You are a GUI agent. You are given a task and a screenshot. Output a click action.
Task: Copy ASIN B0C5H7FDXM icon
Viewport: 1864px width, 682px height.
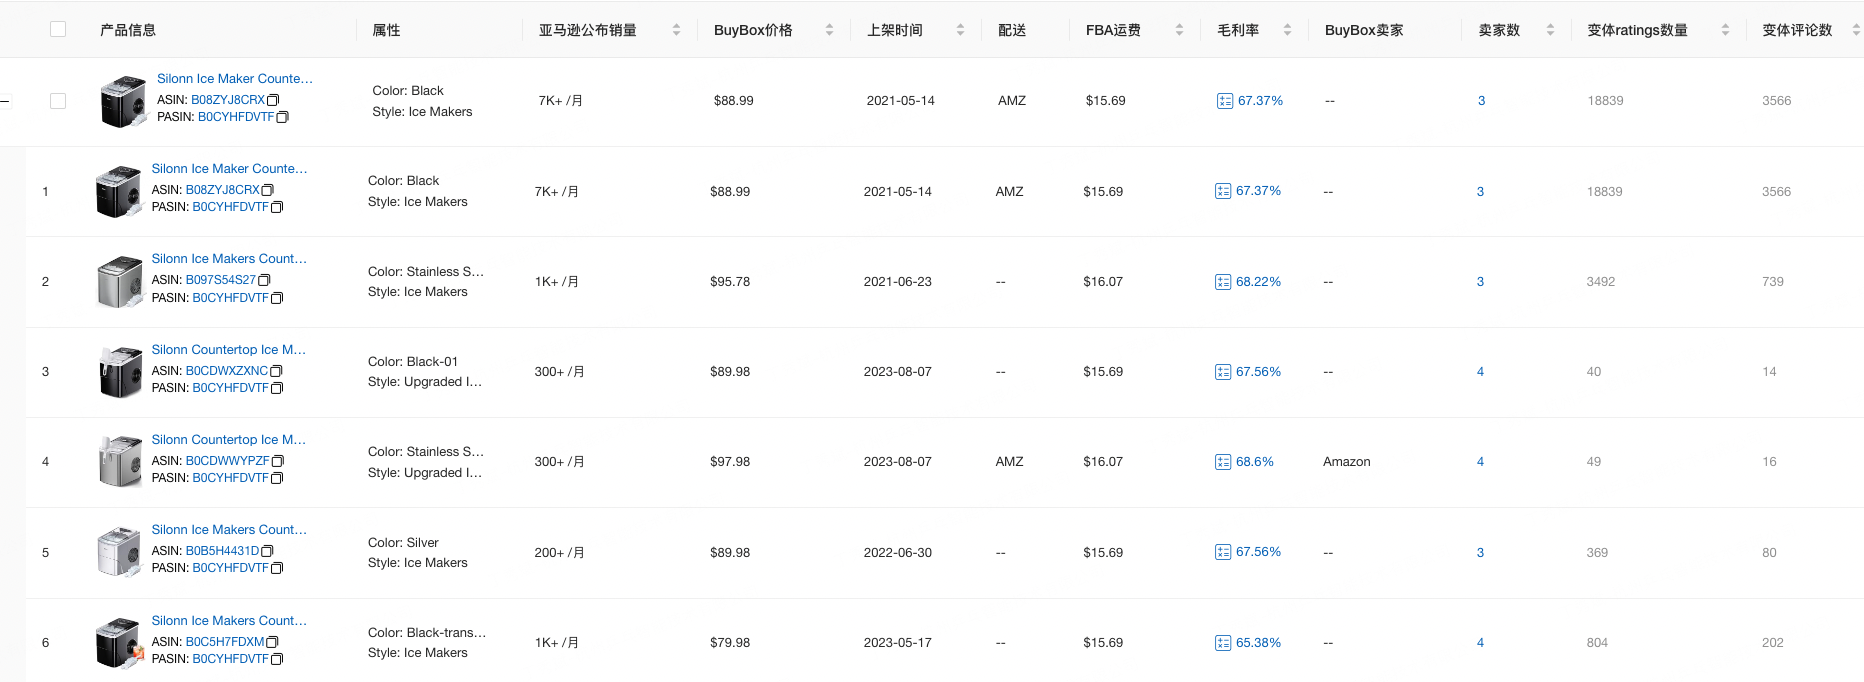click(272, 642)
